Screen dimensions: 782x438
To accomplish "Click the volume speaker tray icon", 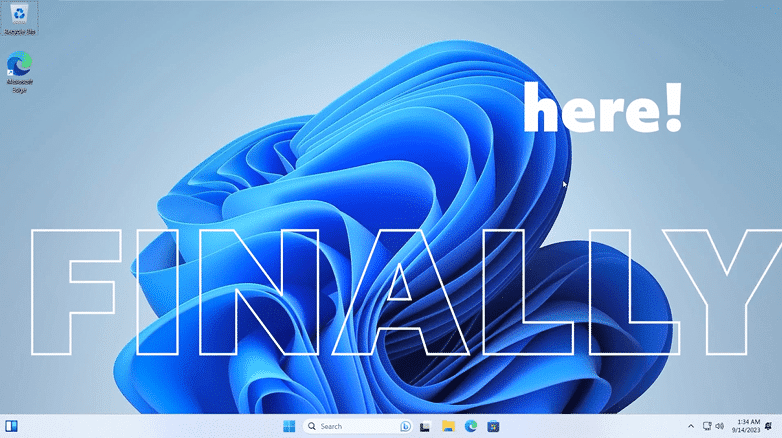I will click(719, 426).
